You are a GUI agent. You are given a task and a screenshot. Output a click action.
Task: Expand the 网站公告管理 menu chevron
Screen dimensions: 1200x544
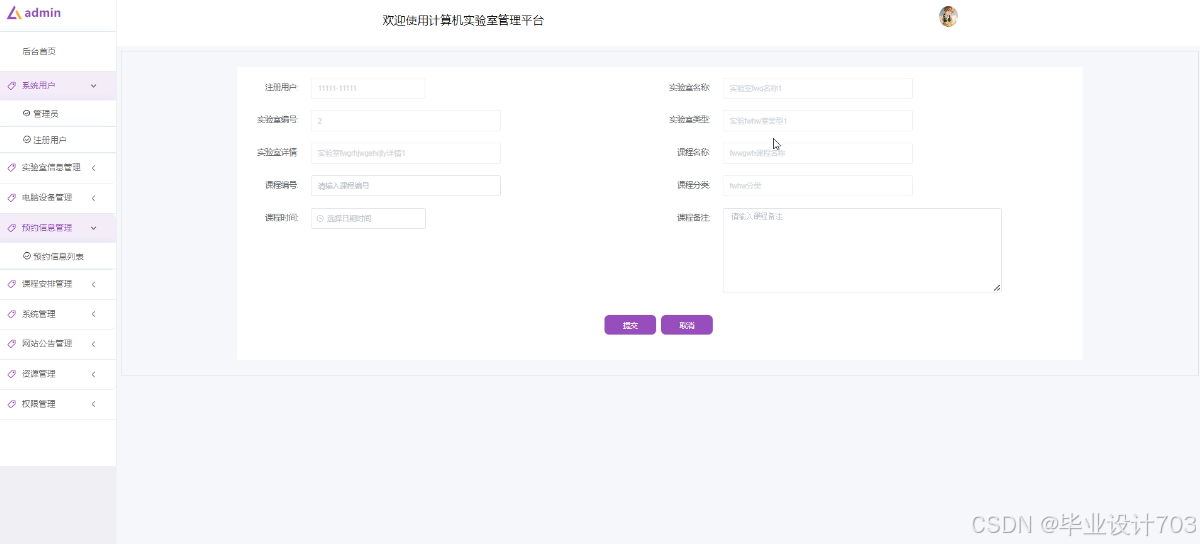(94, 344)
